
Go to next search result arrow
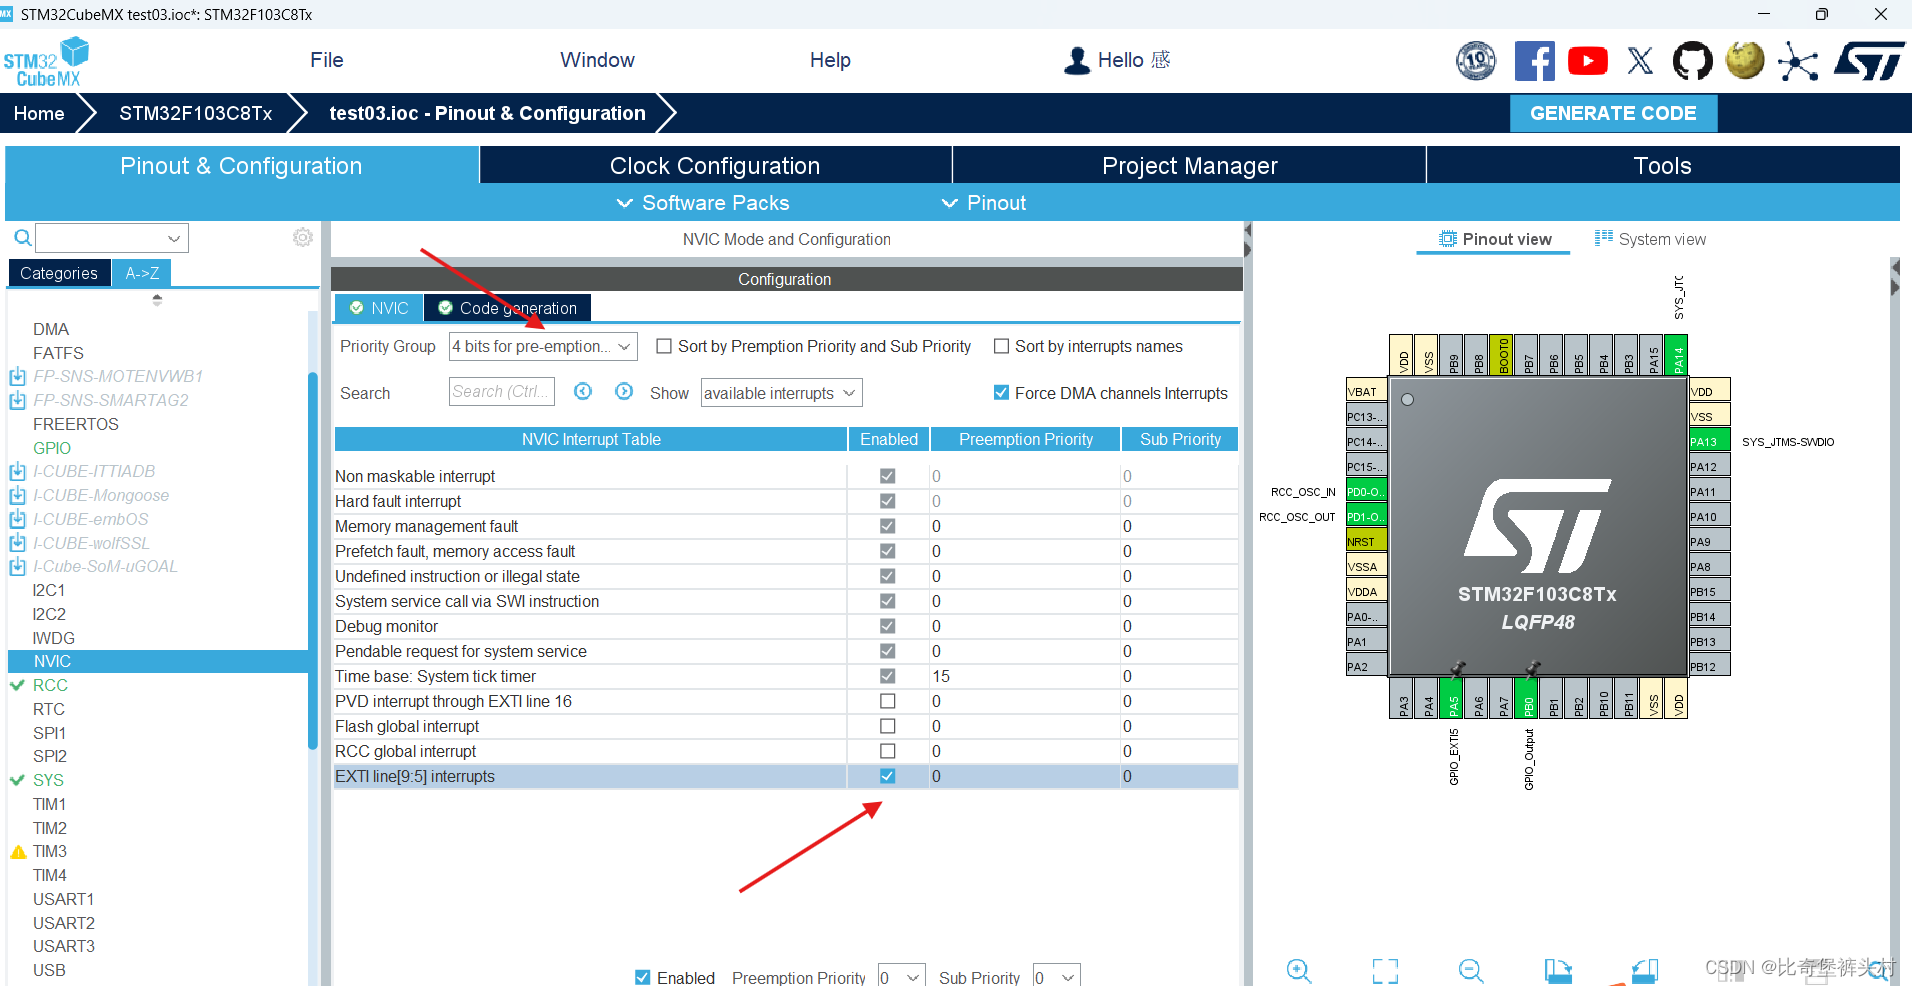point(624,392)
